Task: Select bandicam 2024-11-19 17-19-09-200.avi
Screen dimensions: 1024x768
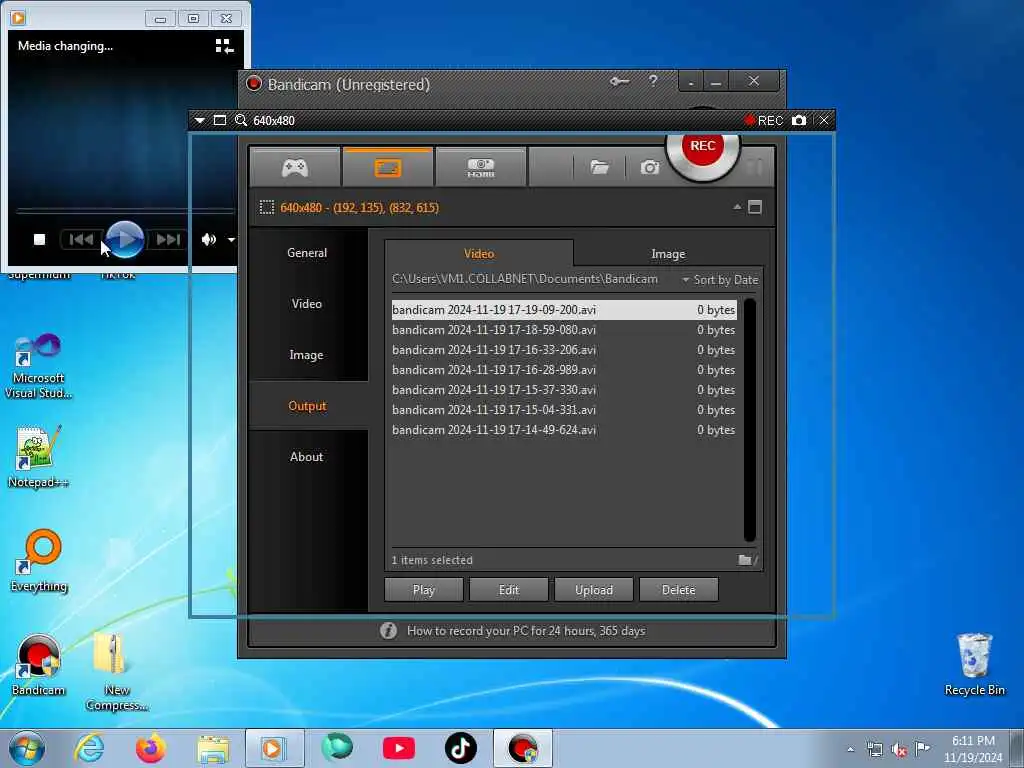Action: coord(564,310)
